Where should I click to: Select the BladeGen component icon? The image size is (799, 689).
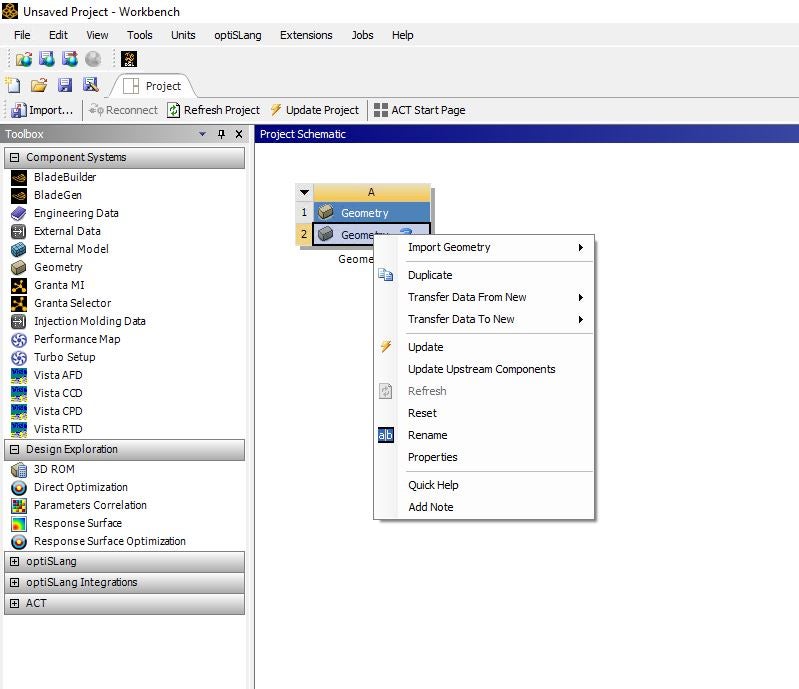[19, 195]
